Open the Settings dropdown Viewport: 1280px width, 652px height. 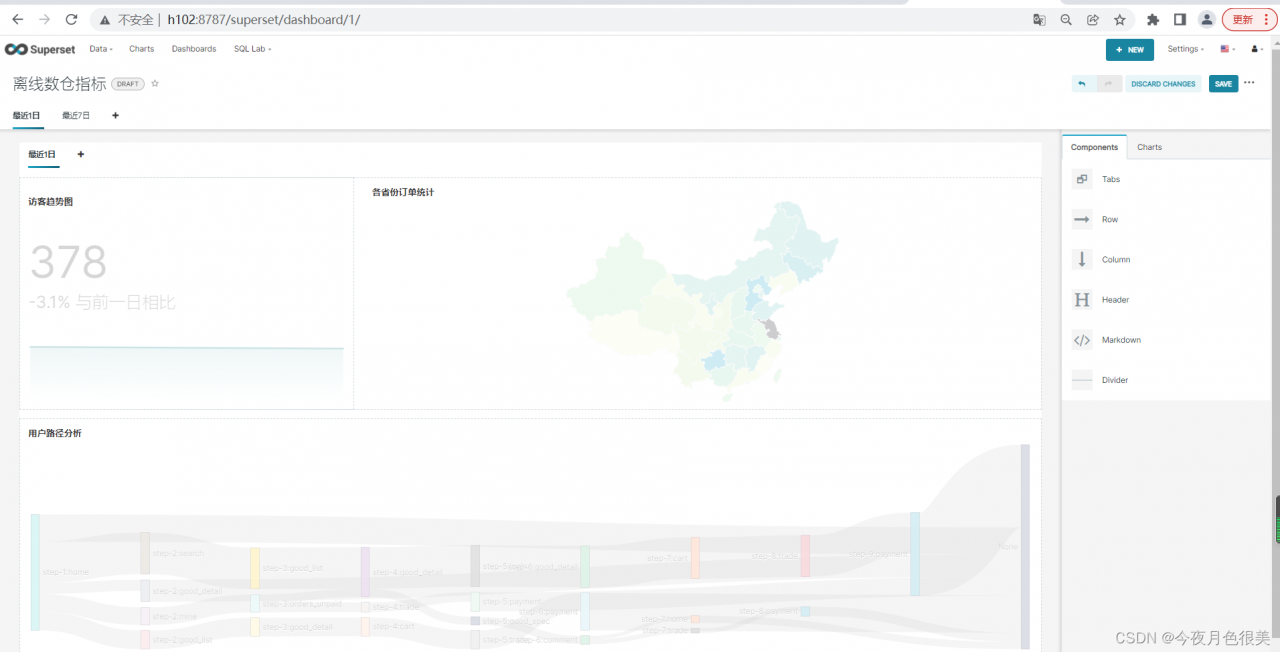(x=1185, y=49)
